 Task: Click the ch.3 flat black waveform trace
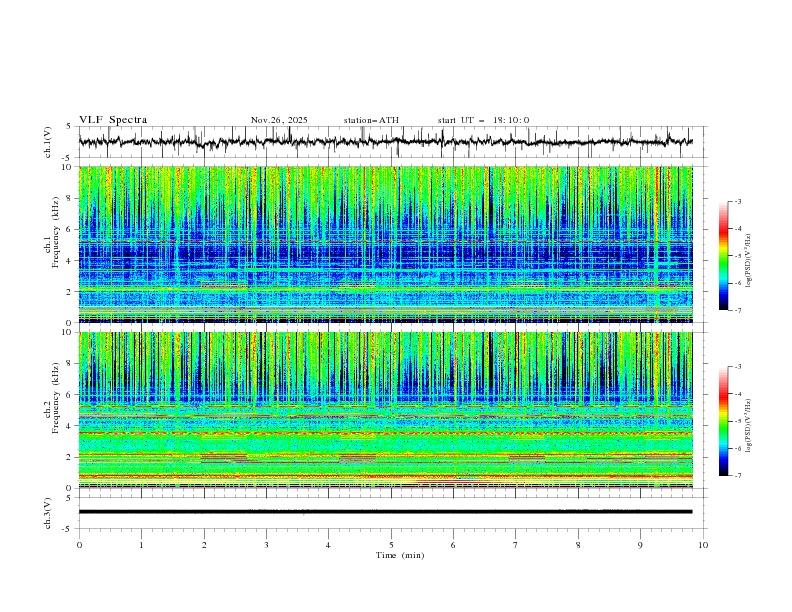tap(385, 512)
